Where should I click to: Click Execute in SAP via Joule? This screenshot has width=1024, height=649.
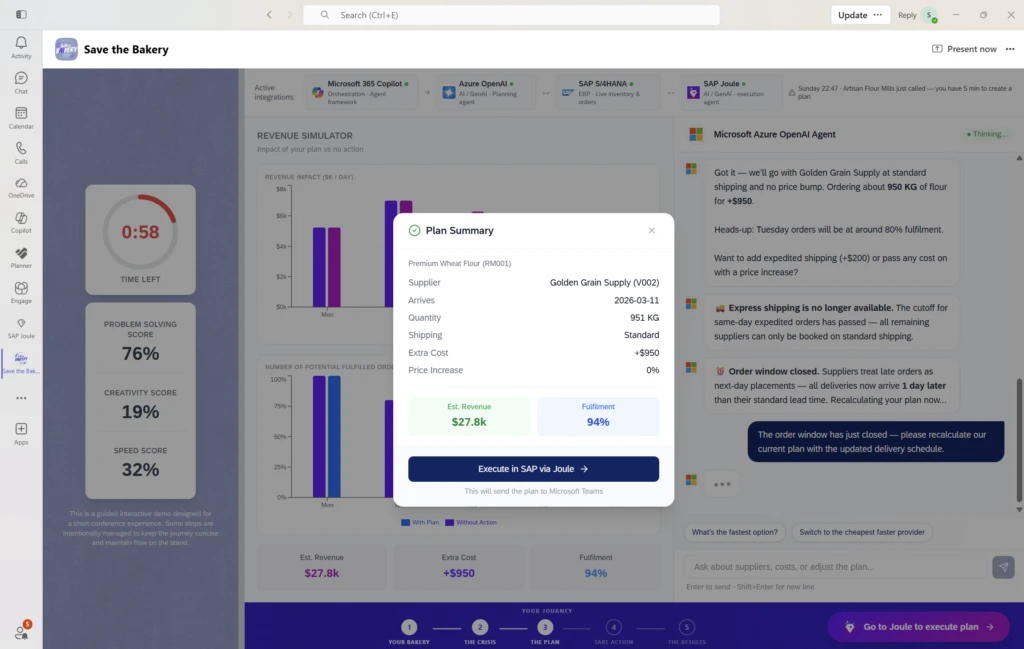pyautogui.click(x=534, y=469)
